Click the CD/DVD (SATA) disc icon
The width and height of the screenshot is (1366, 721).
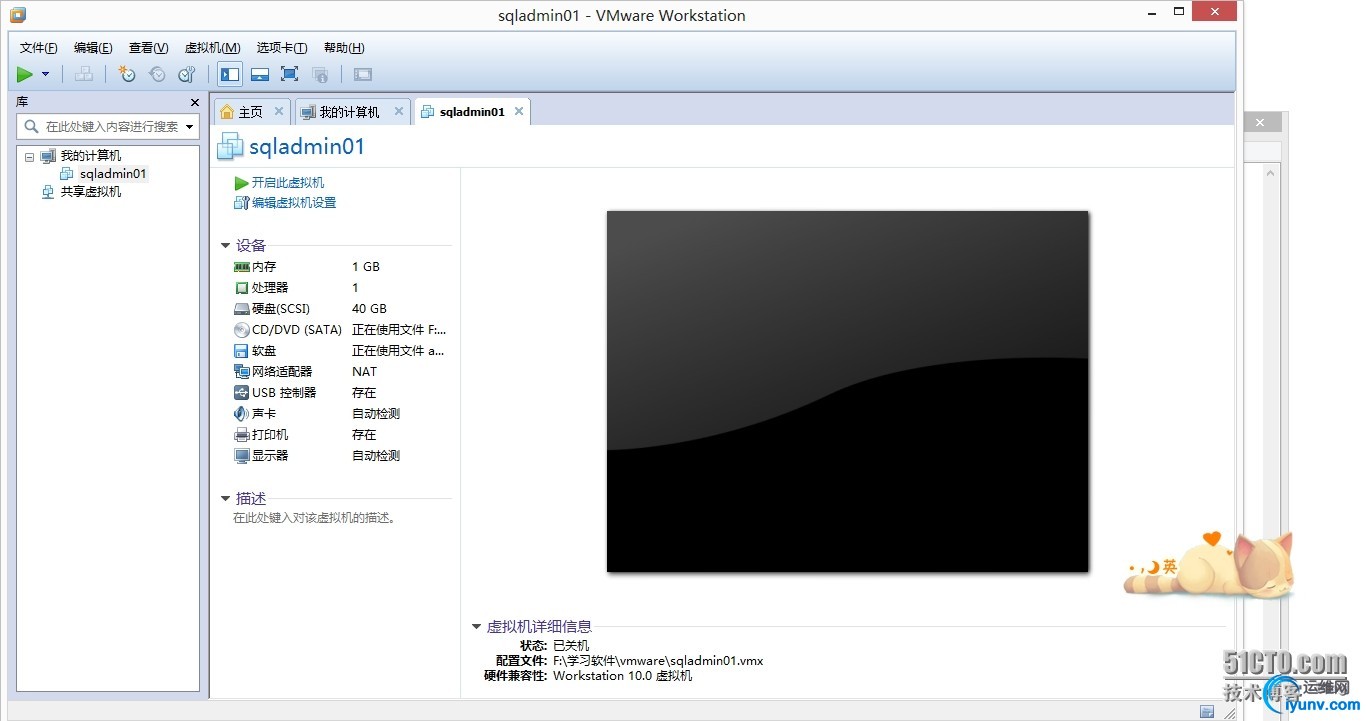pyautogui.click(x=241, y=330)
